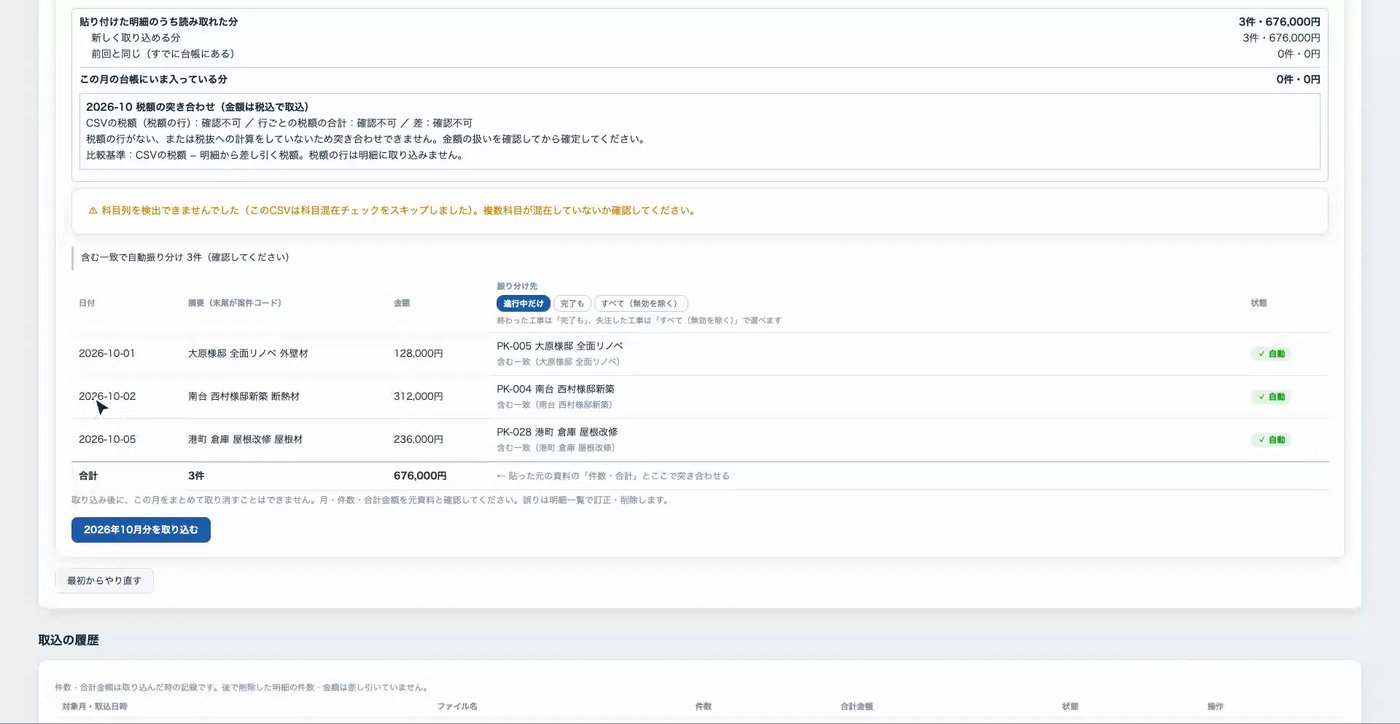The width and height of the screenshot is (1400, 724).
Task: Click the 対象月・取込日時 column header
Action: point(94,707)
